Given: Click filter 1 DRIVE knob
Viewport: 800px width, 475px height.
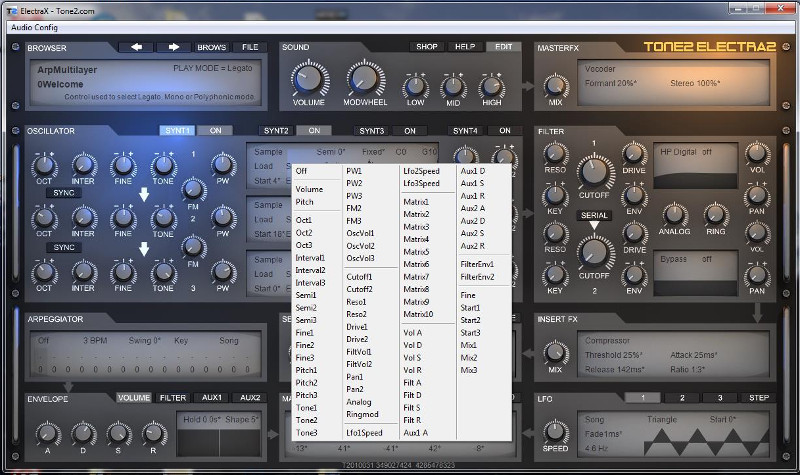Looking at the screenshot, I should (634, 153).
